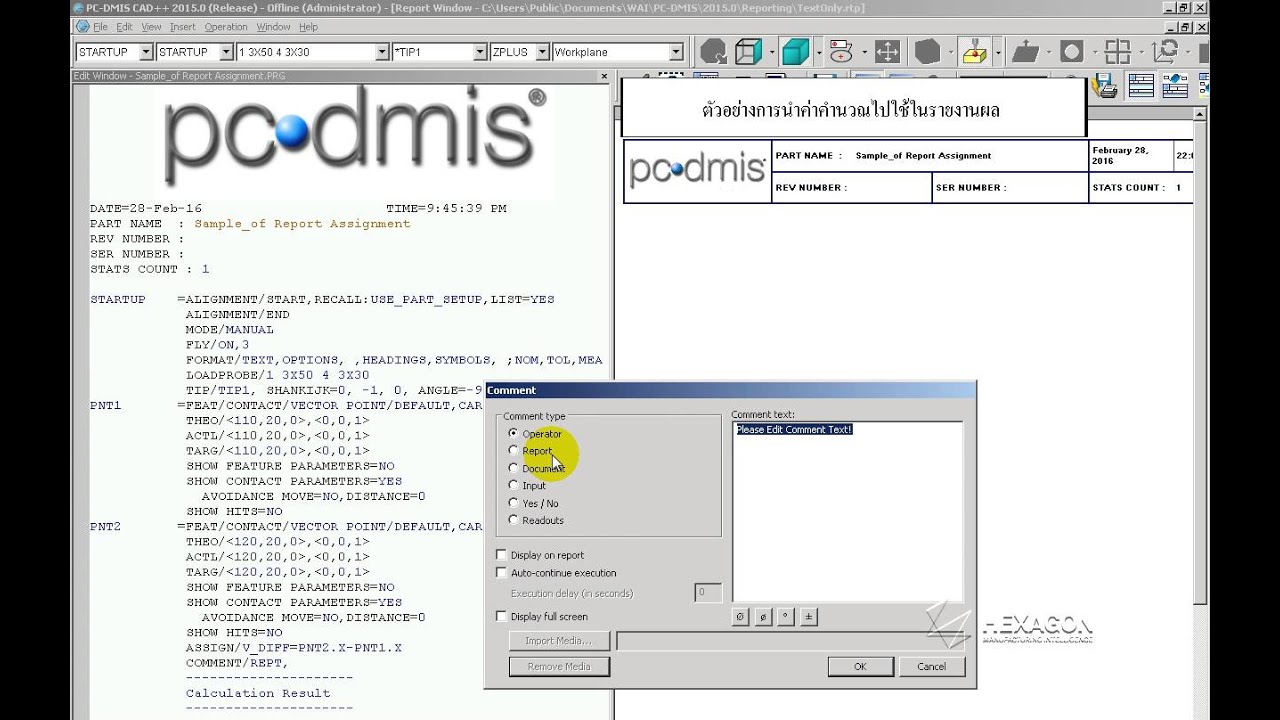1280x720 pixels.
Task: Click the circle feature icon
Action: click(1071, 52)
